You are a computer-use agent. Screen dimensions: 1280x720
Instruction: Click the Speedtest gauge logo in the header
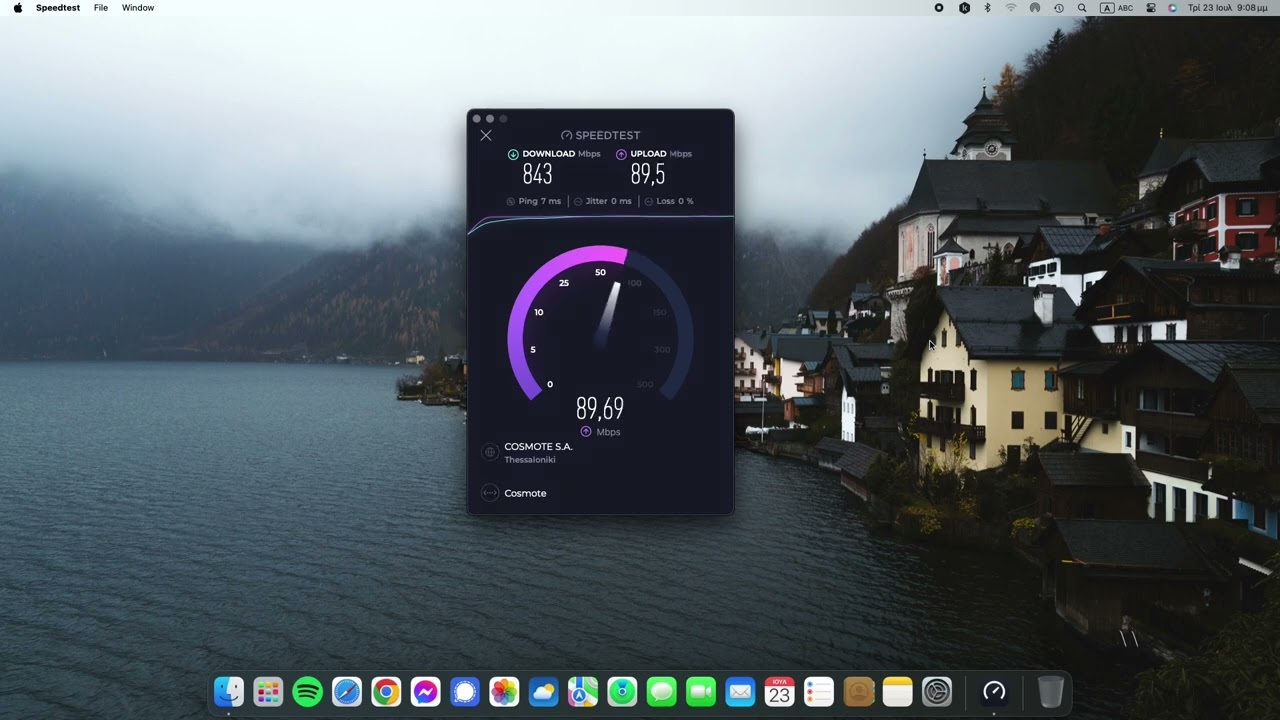pos(567,135)
